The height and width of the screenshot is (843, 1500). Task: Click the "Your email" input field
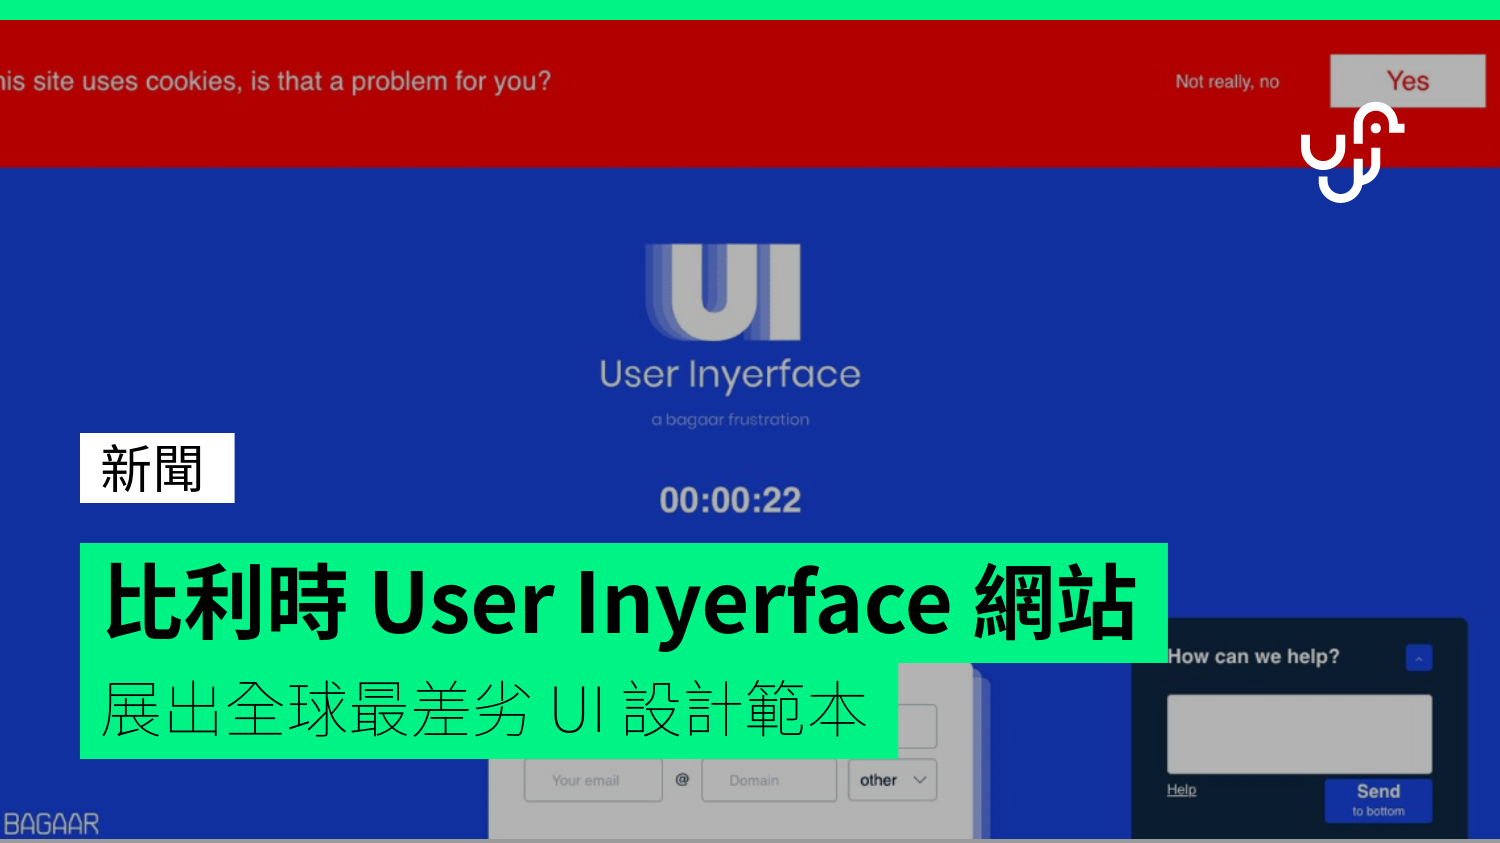point(592,780)
